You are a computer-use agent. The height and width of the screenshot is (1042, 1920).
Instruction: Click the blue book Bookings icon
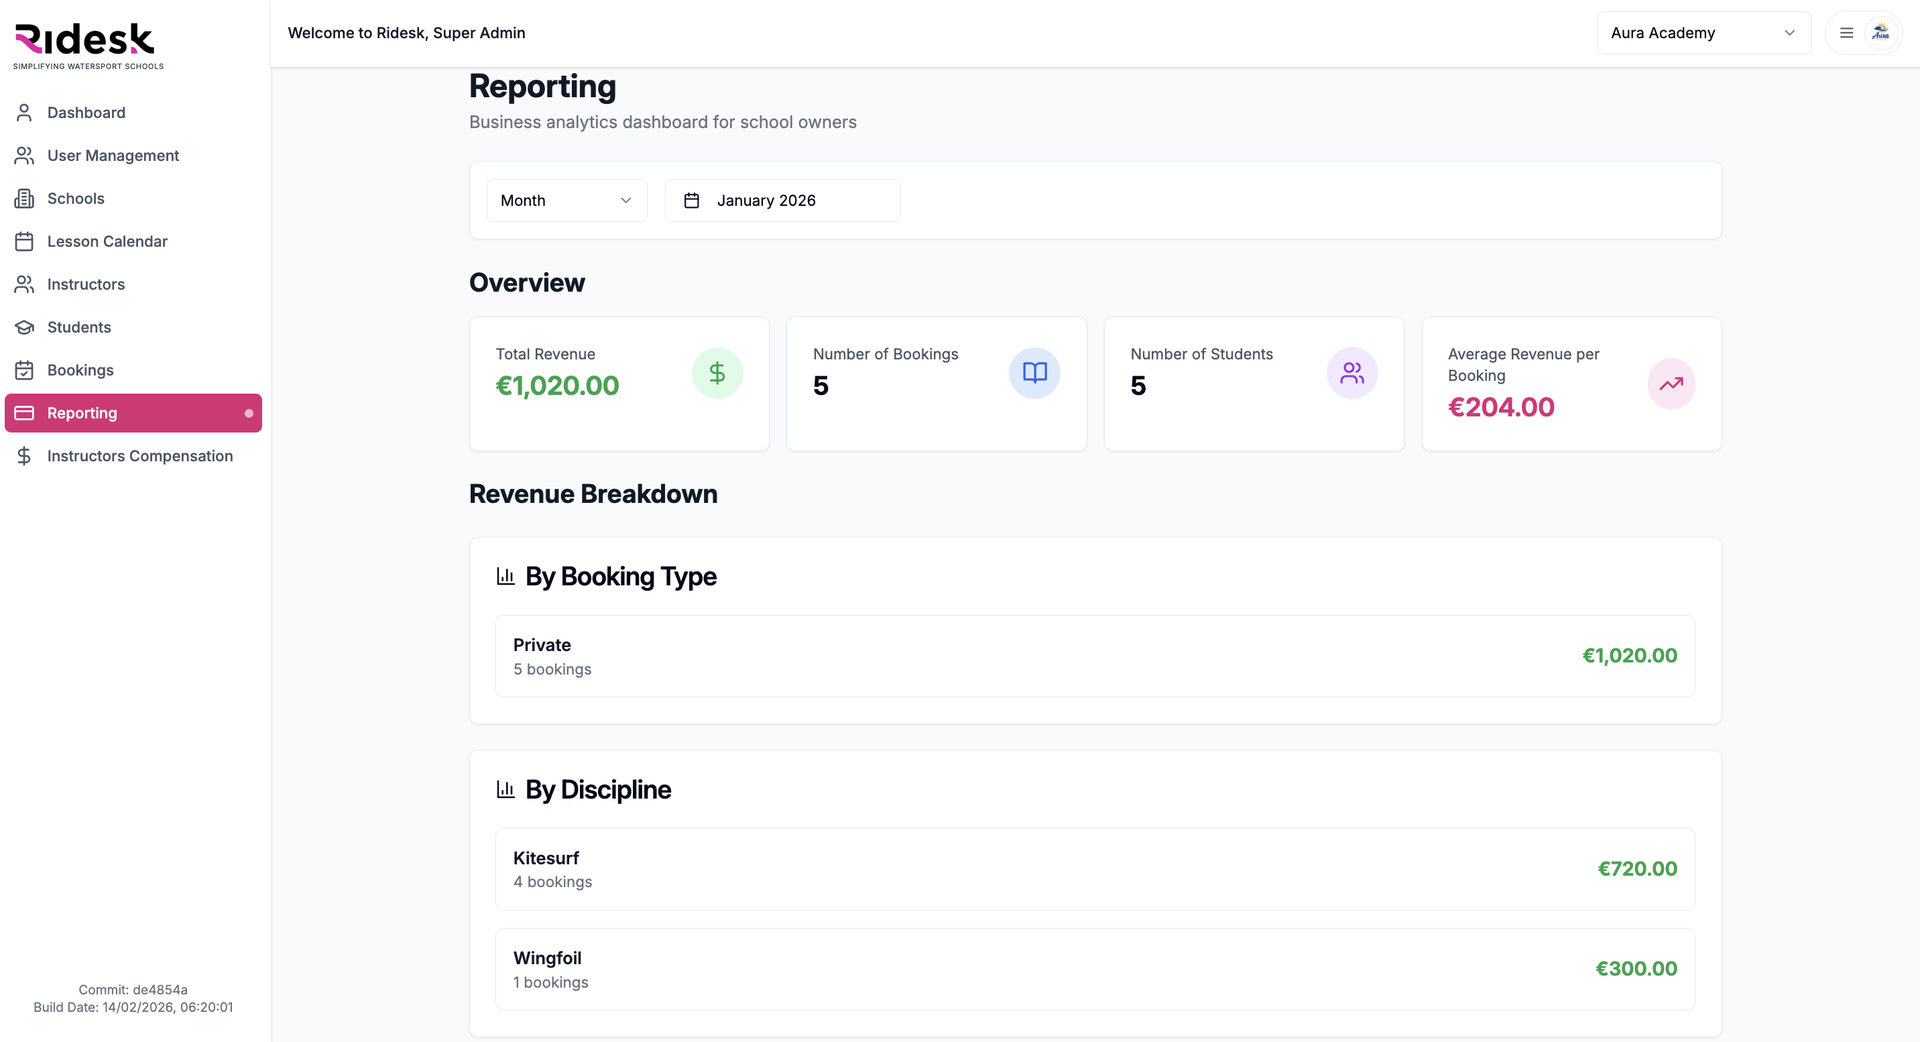(1034, 373)
